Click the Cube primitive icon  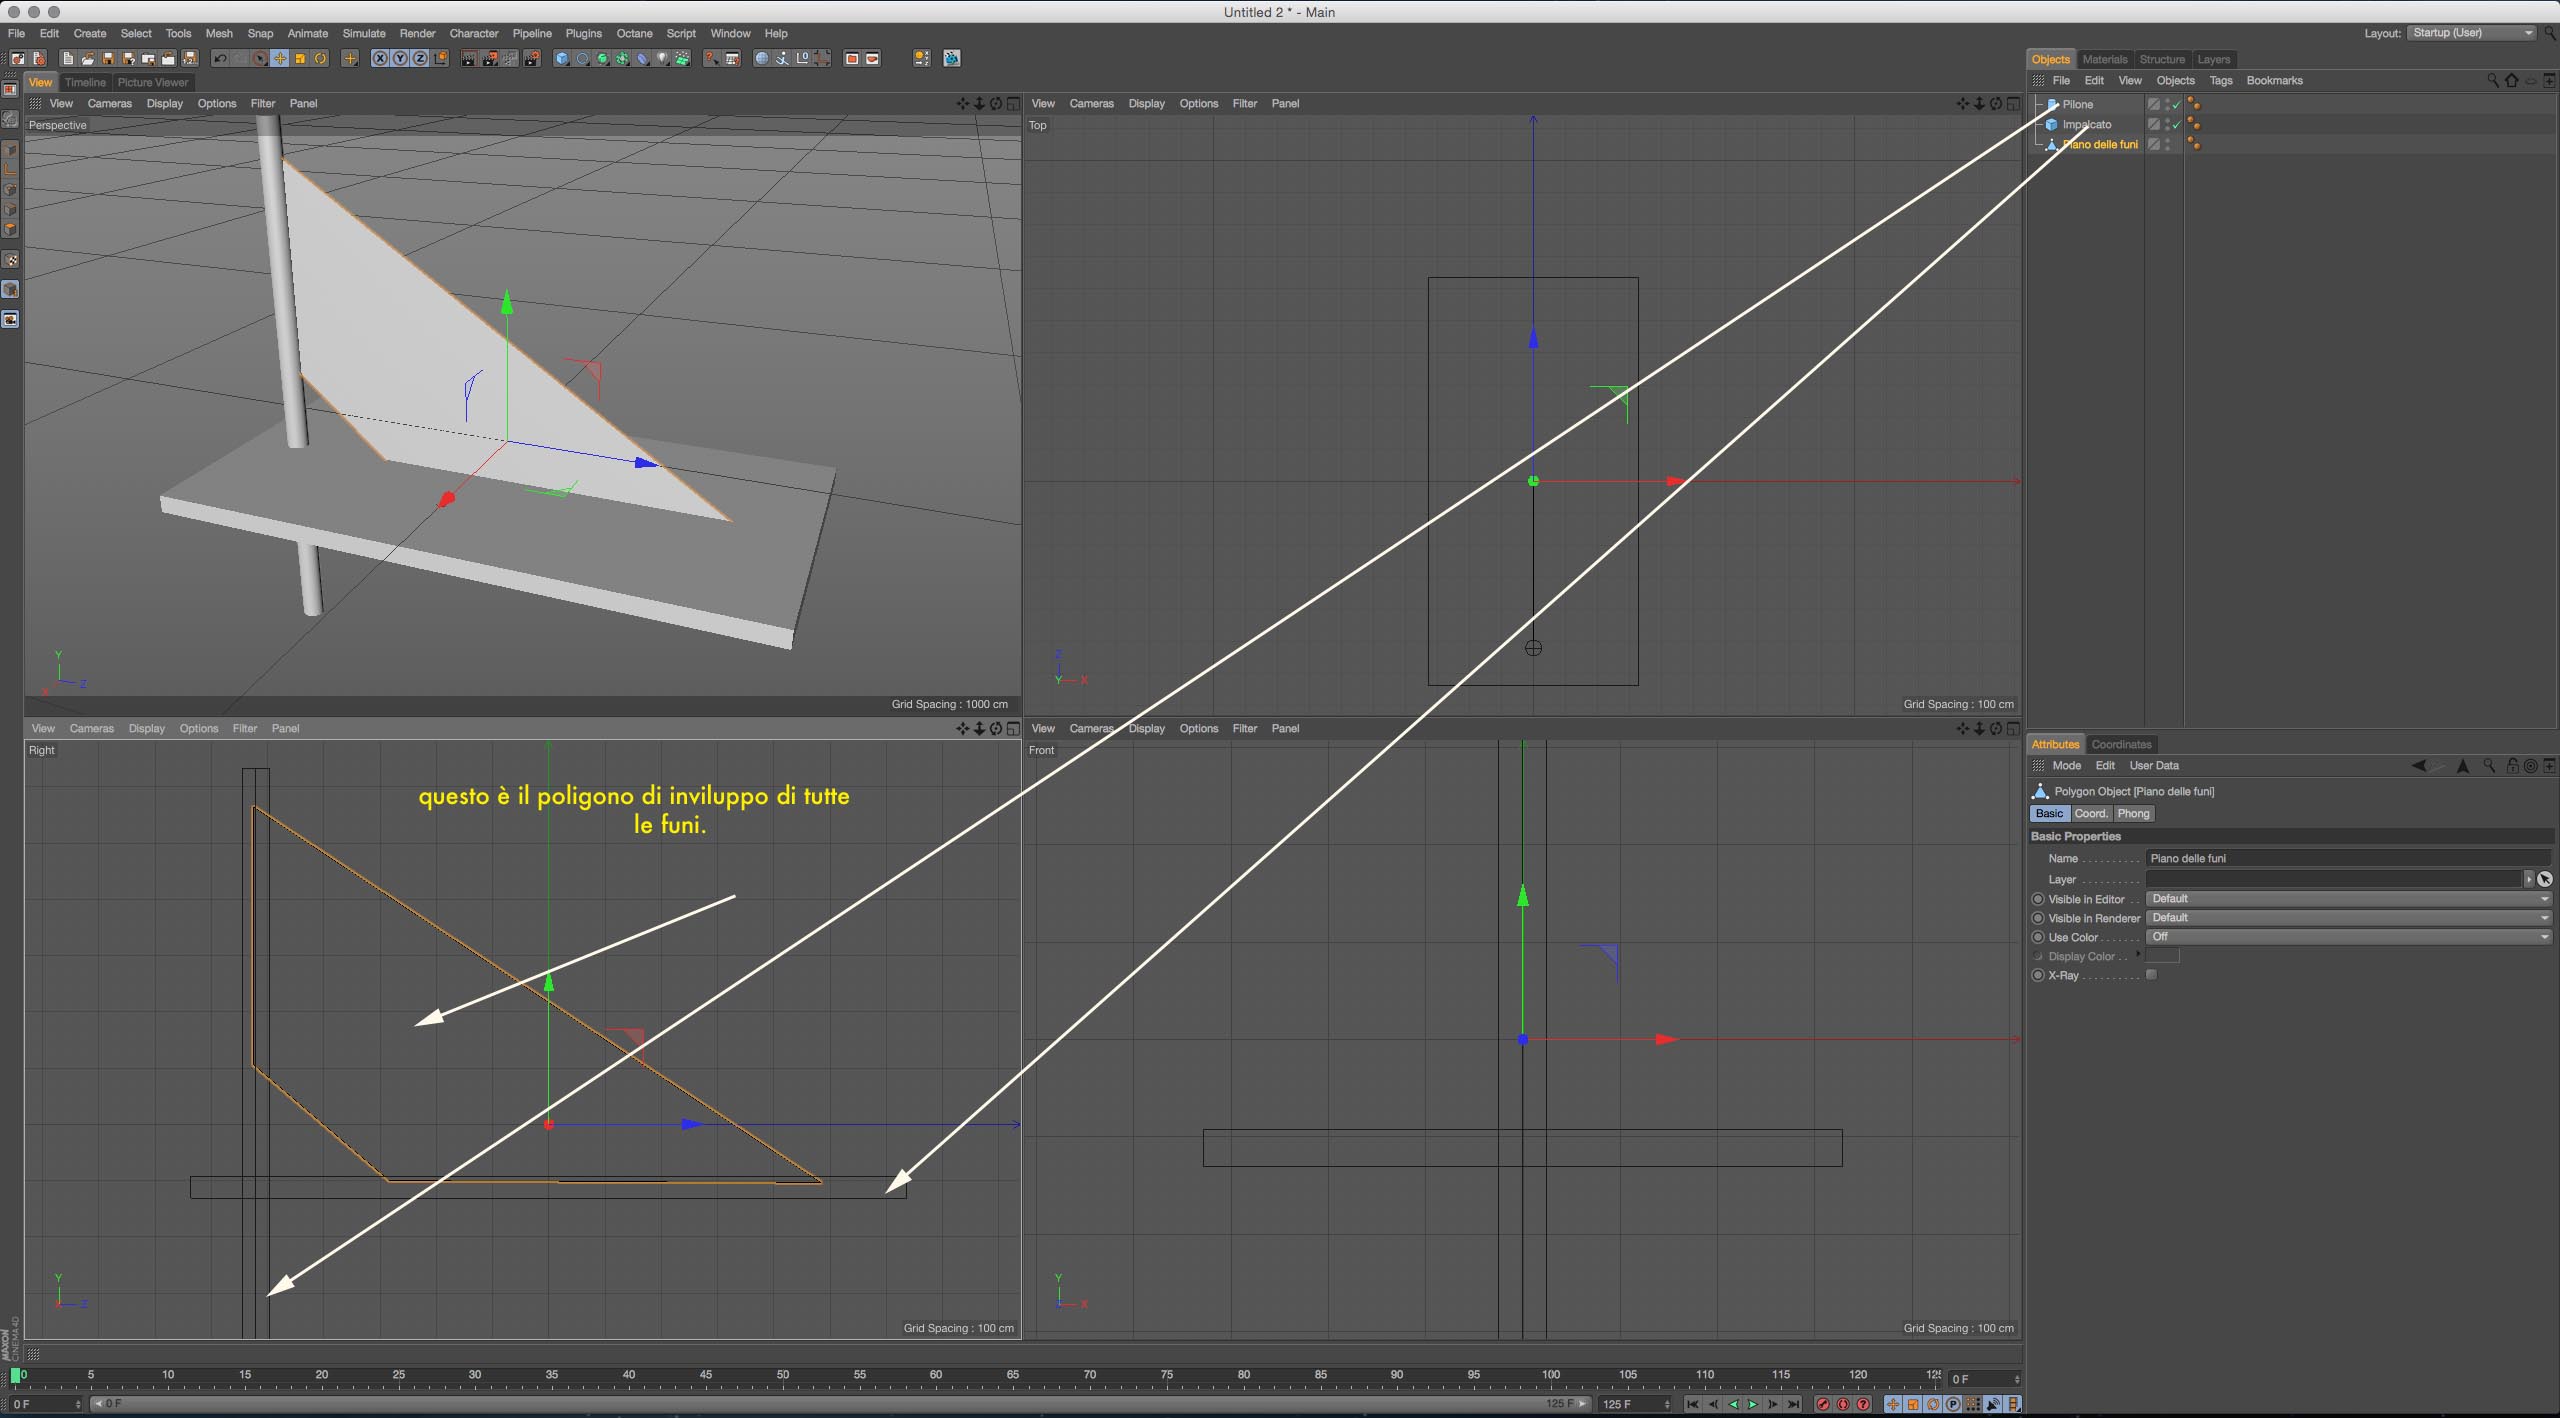(x=562, y=59)
